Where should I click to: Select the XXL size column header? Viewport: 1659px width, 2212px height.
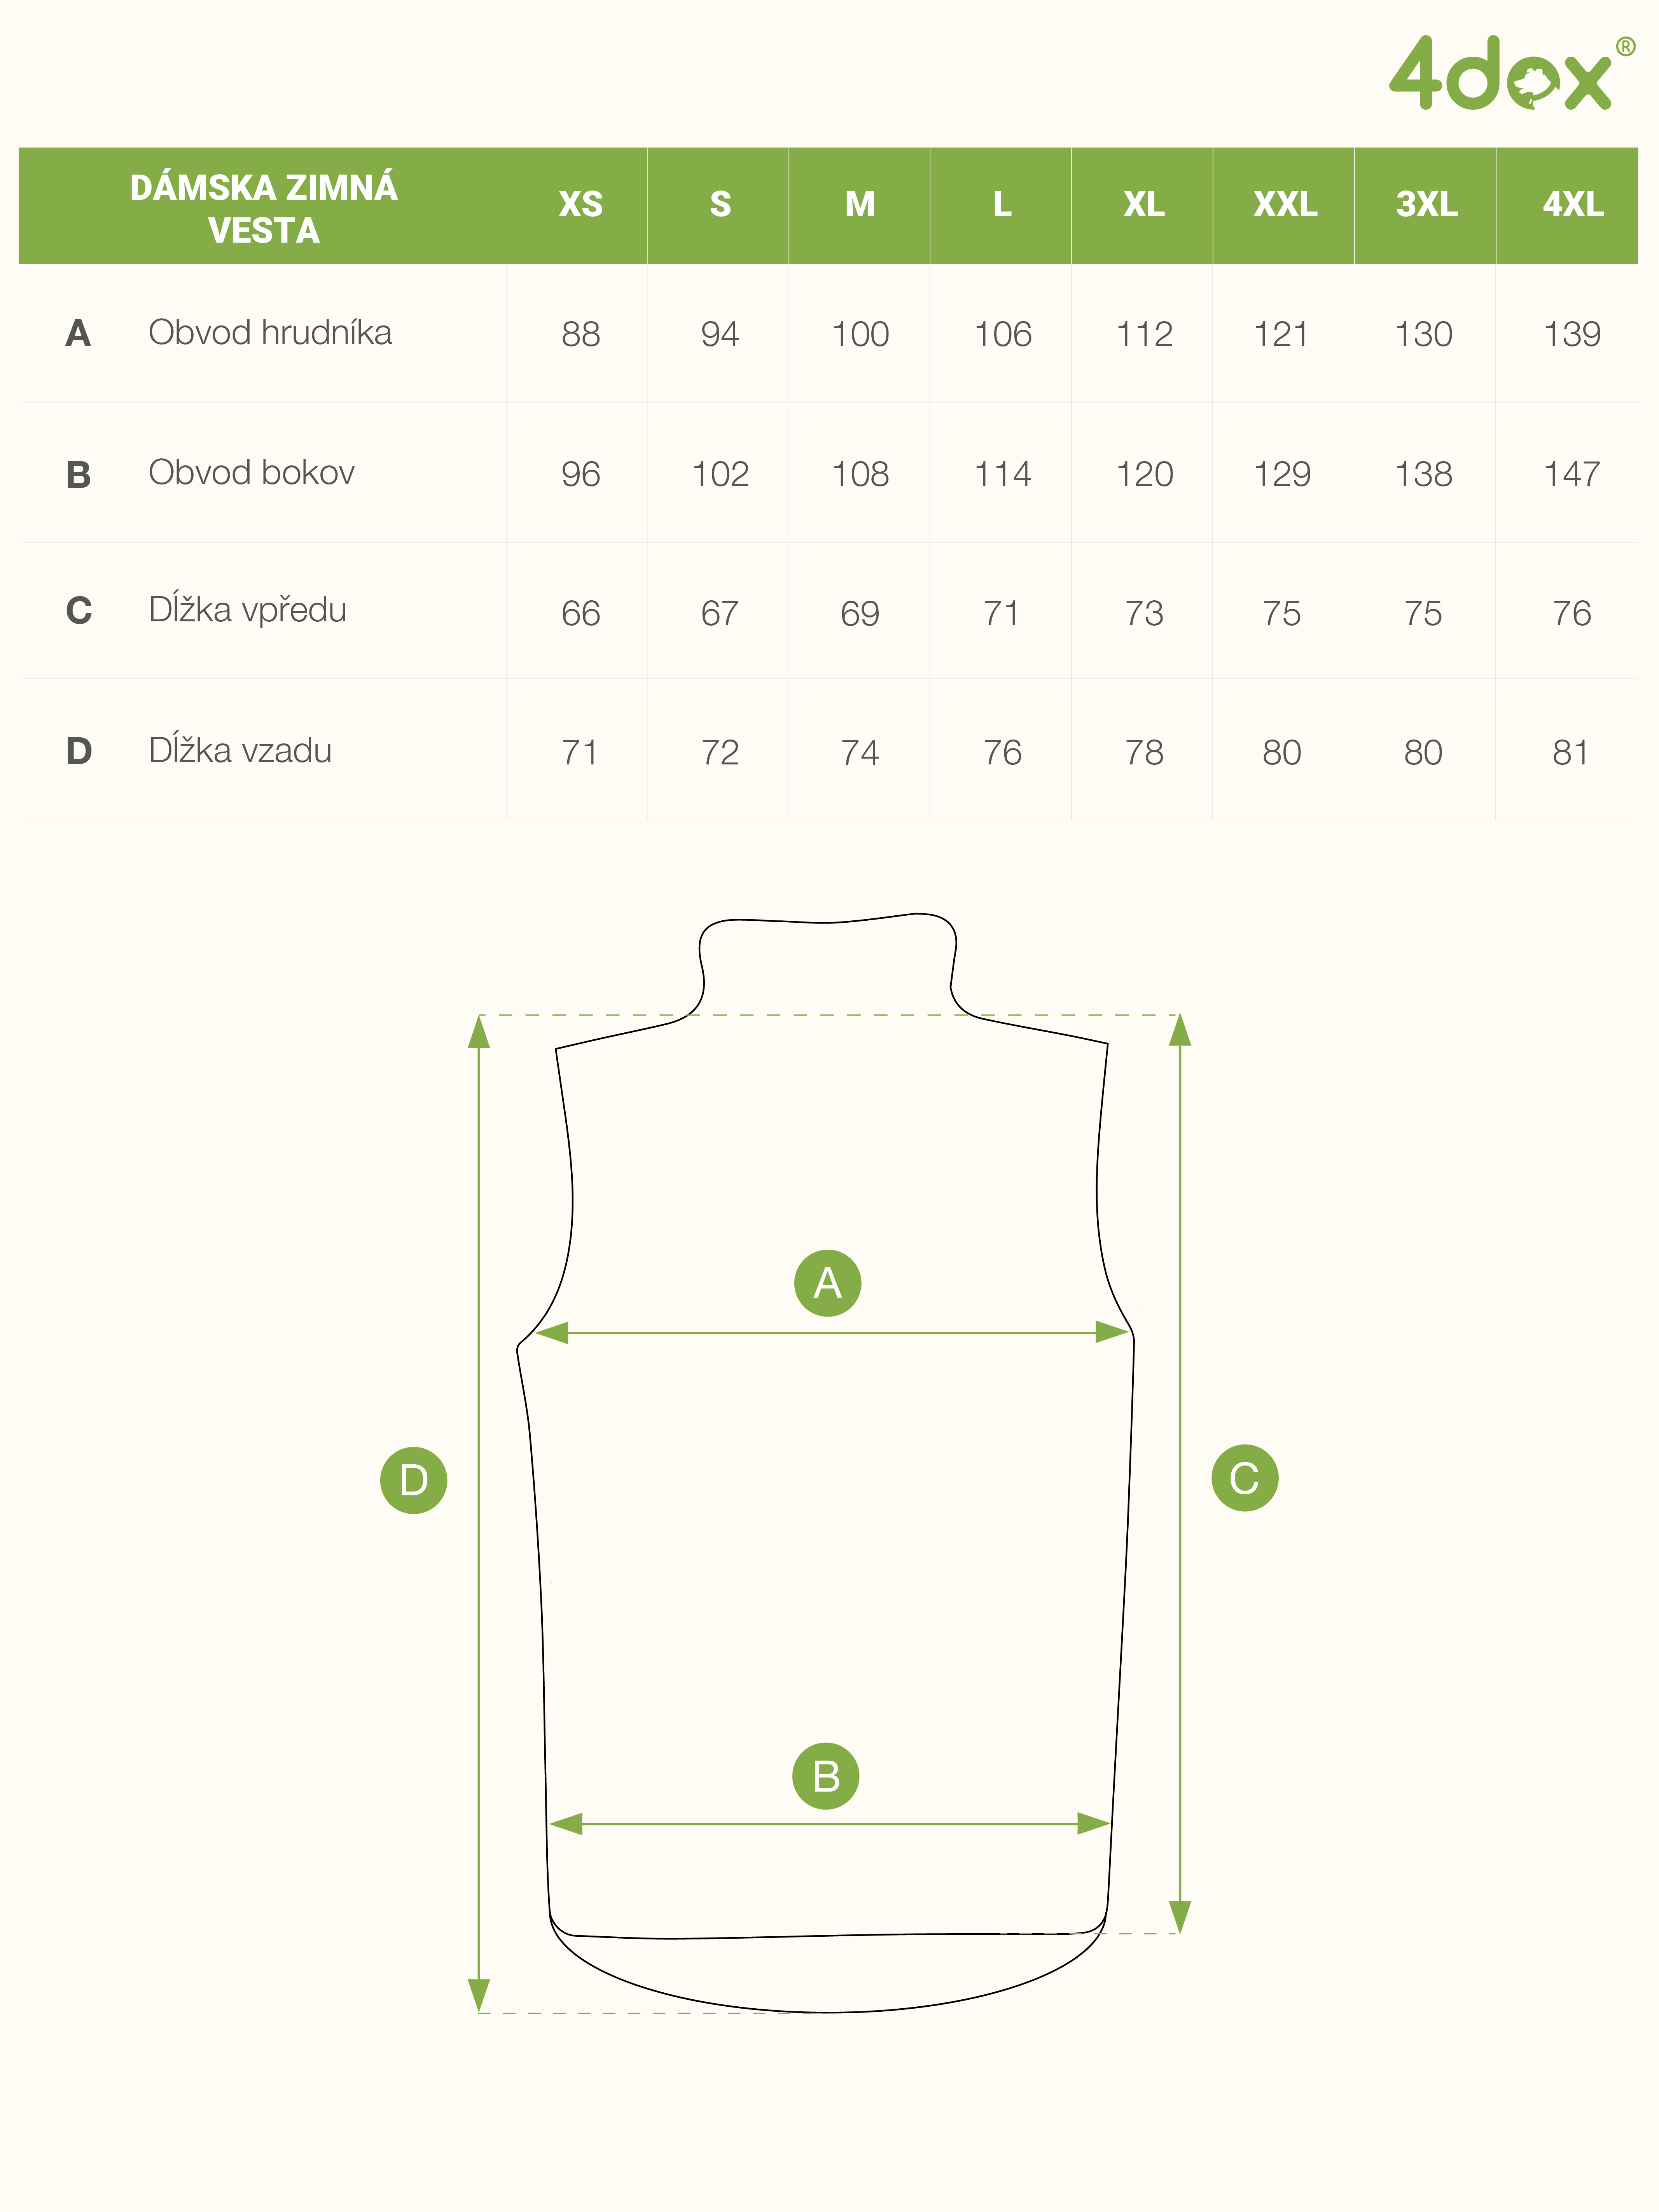tap(1285, 205)
